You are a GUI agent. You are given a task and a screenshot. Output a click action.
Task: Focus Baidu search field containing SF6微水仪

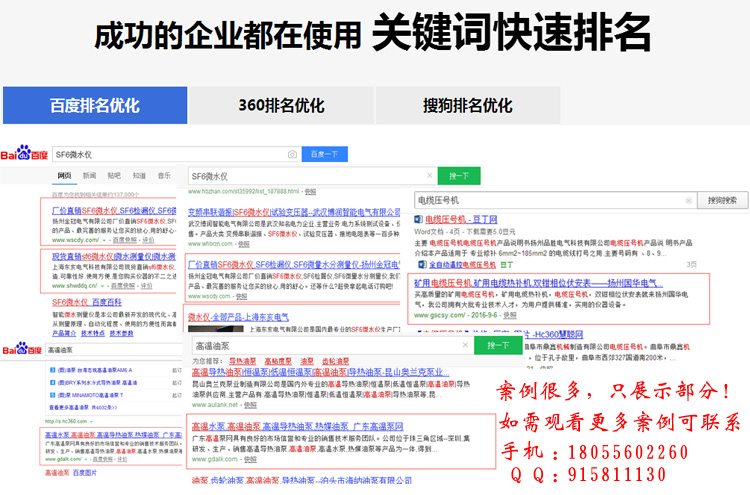176,154
